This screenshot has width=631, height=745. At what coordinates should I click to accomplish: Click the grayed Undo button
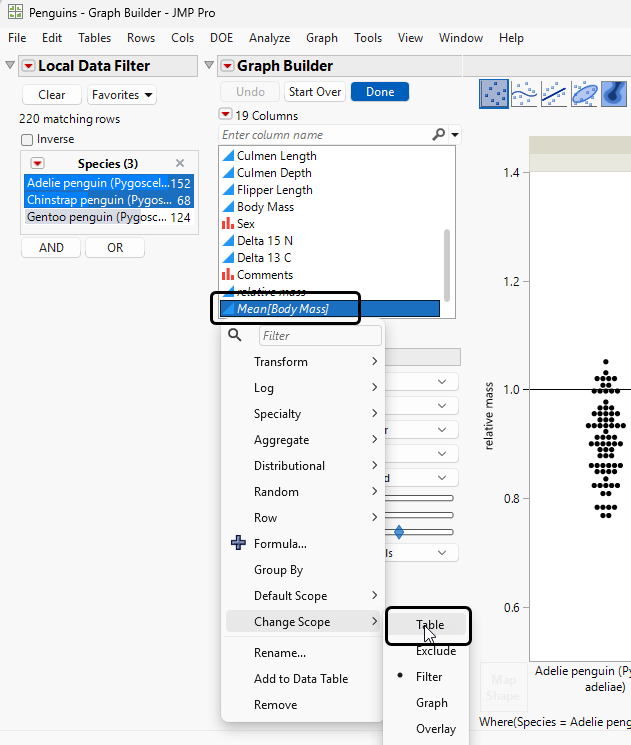(250, 92)
